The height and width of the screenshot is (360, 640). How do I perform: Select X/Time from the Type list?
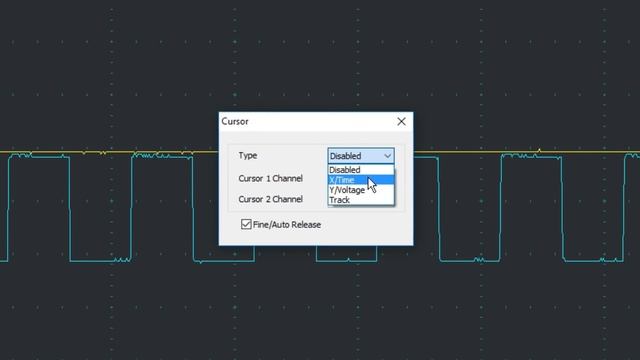[361, 180]
